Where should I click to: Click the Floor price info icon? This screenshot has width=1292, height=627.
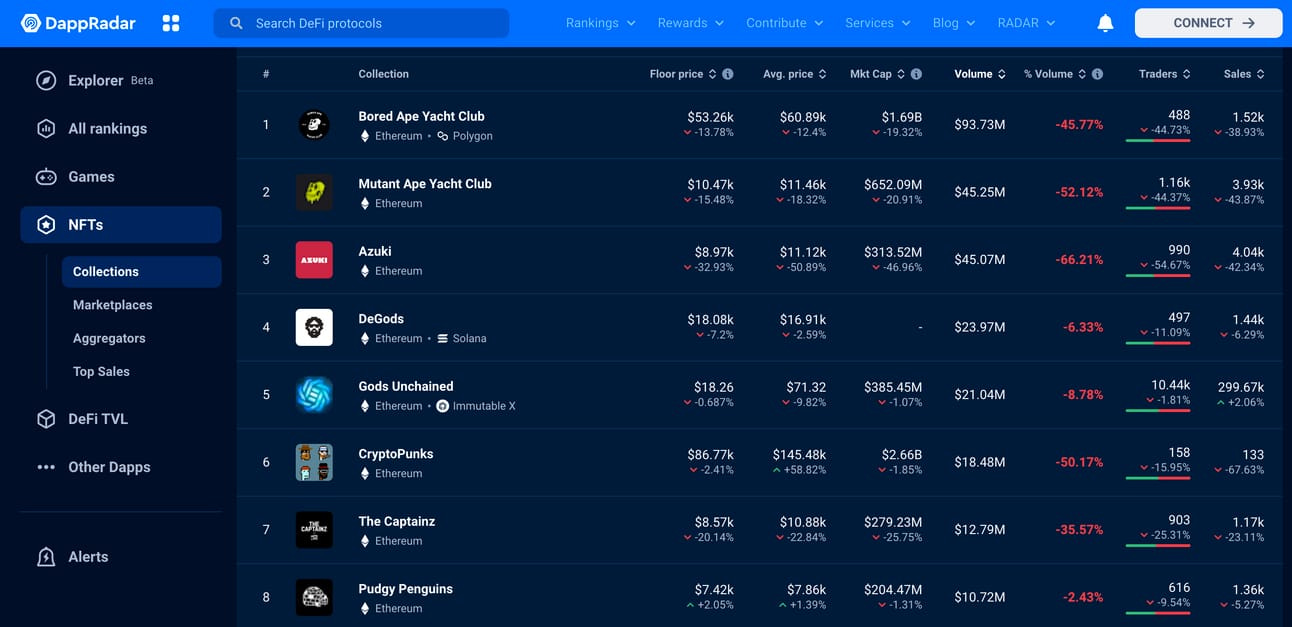[x=728, y=74]
